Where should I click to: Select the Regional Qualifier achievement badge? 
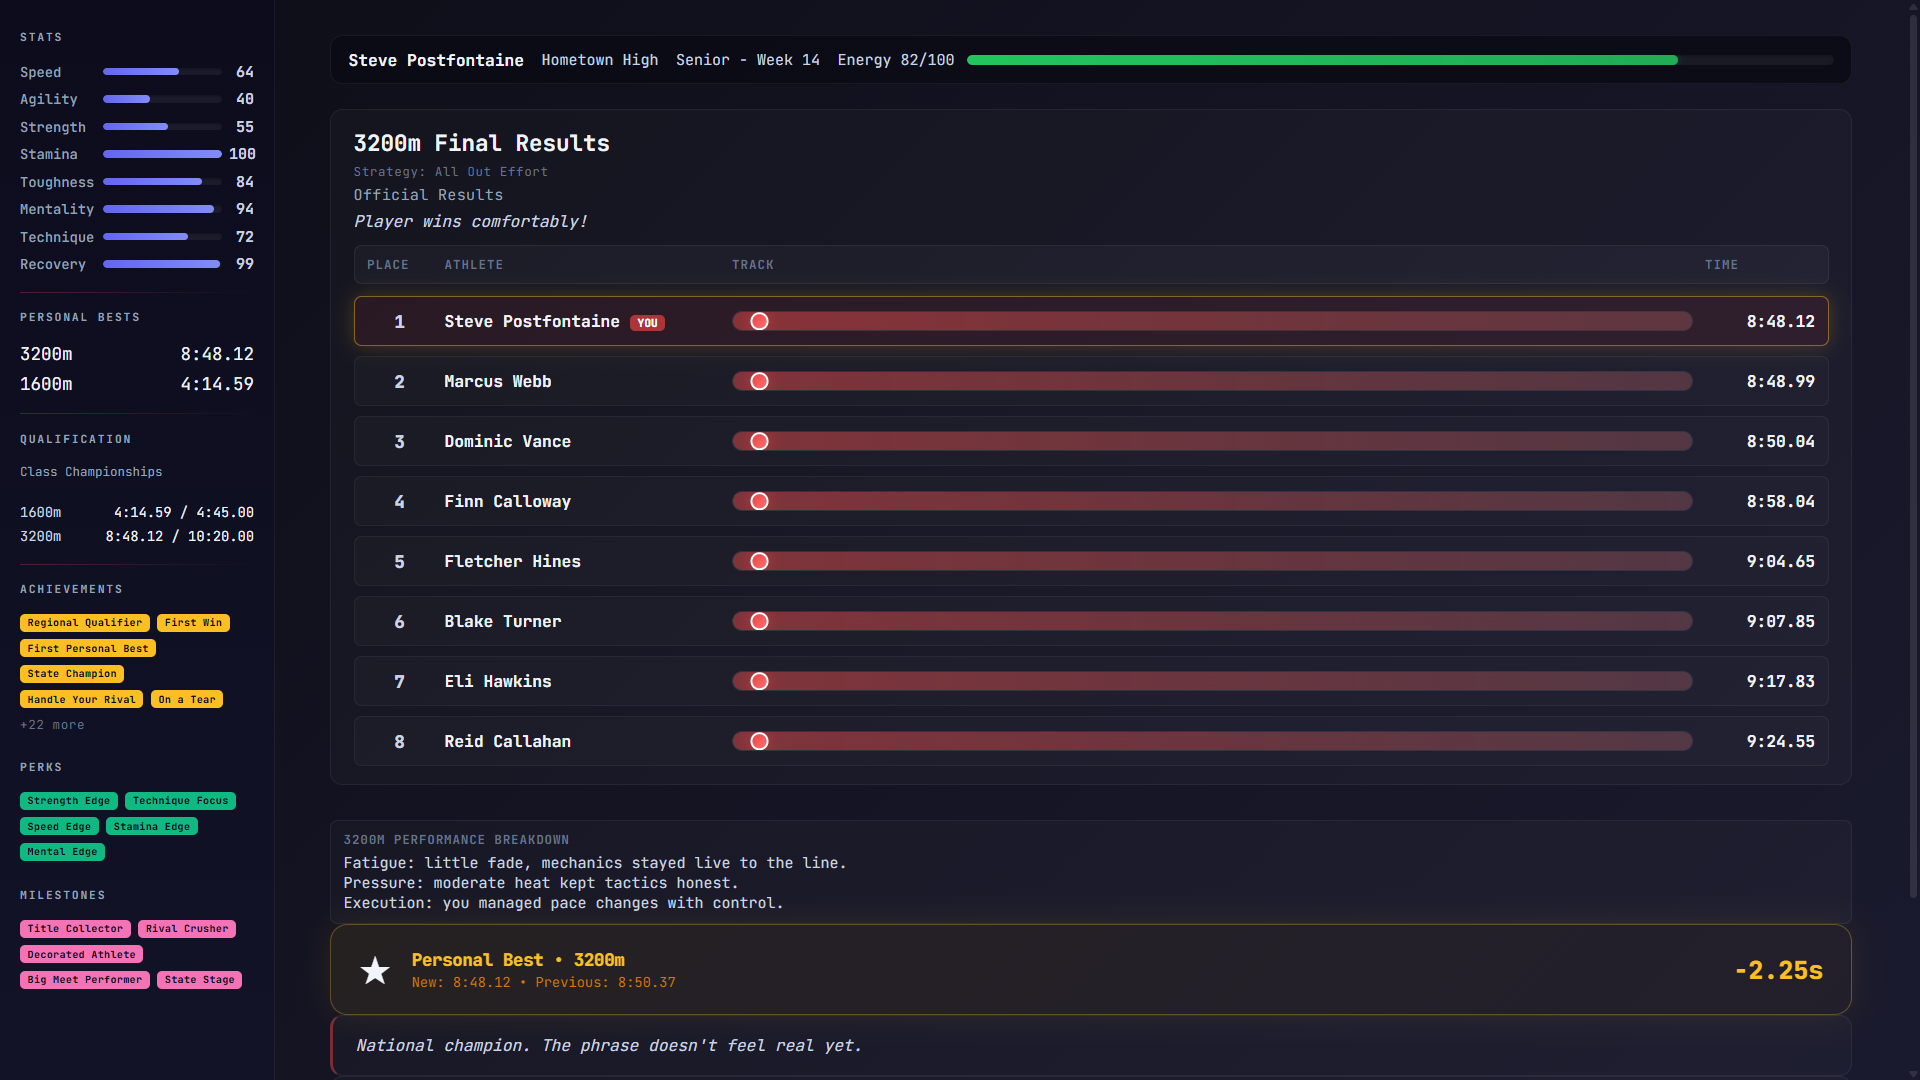point(84,623)
